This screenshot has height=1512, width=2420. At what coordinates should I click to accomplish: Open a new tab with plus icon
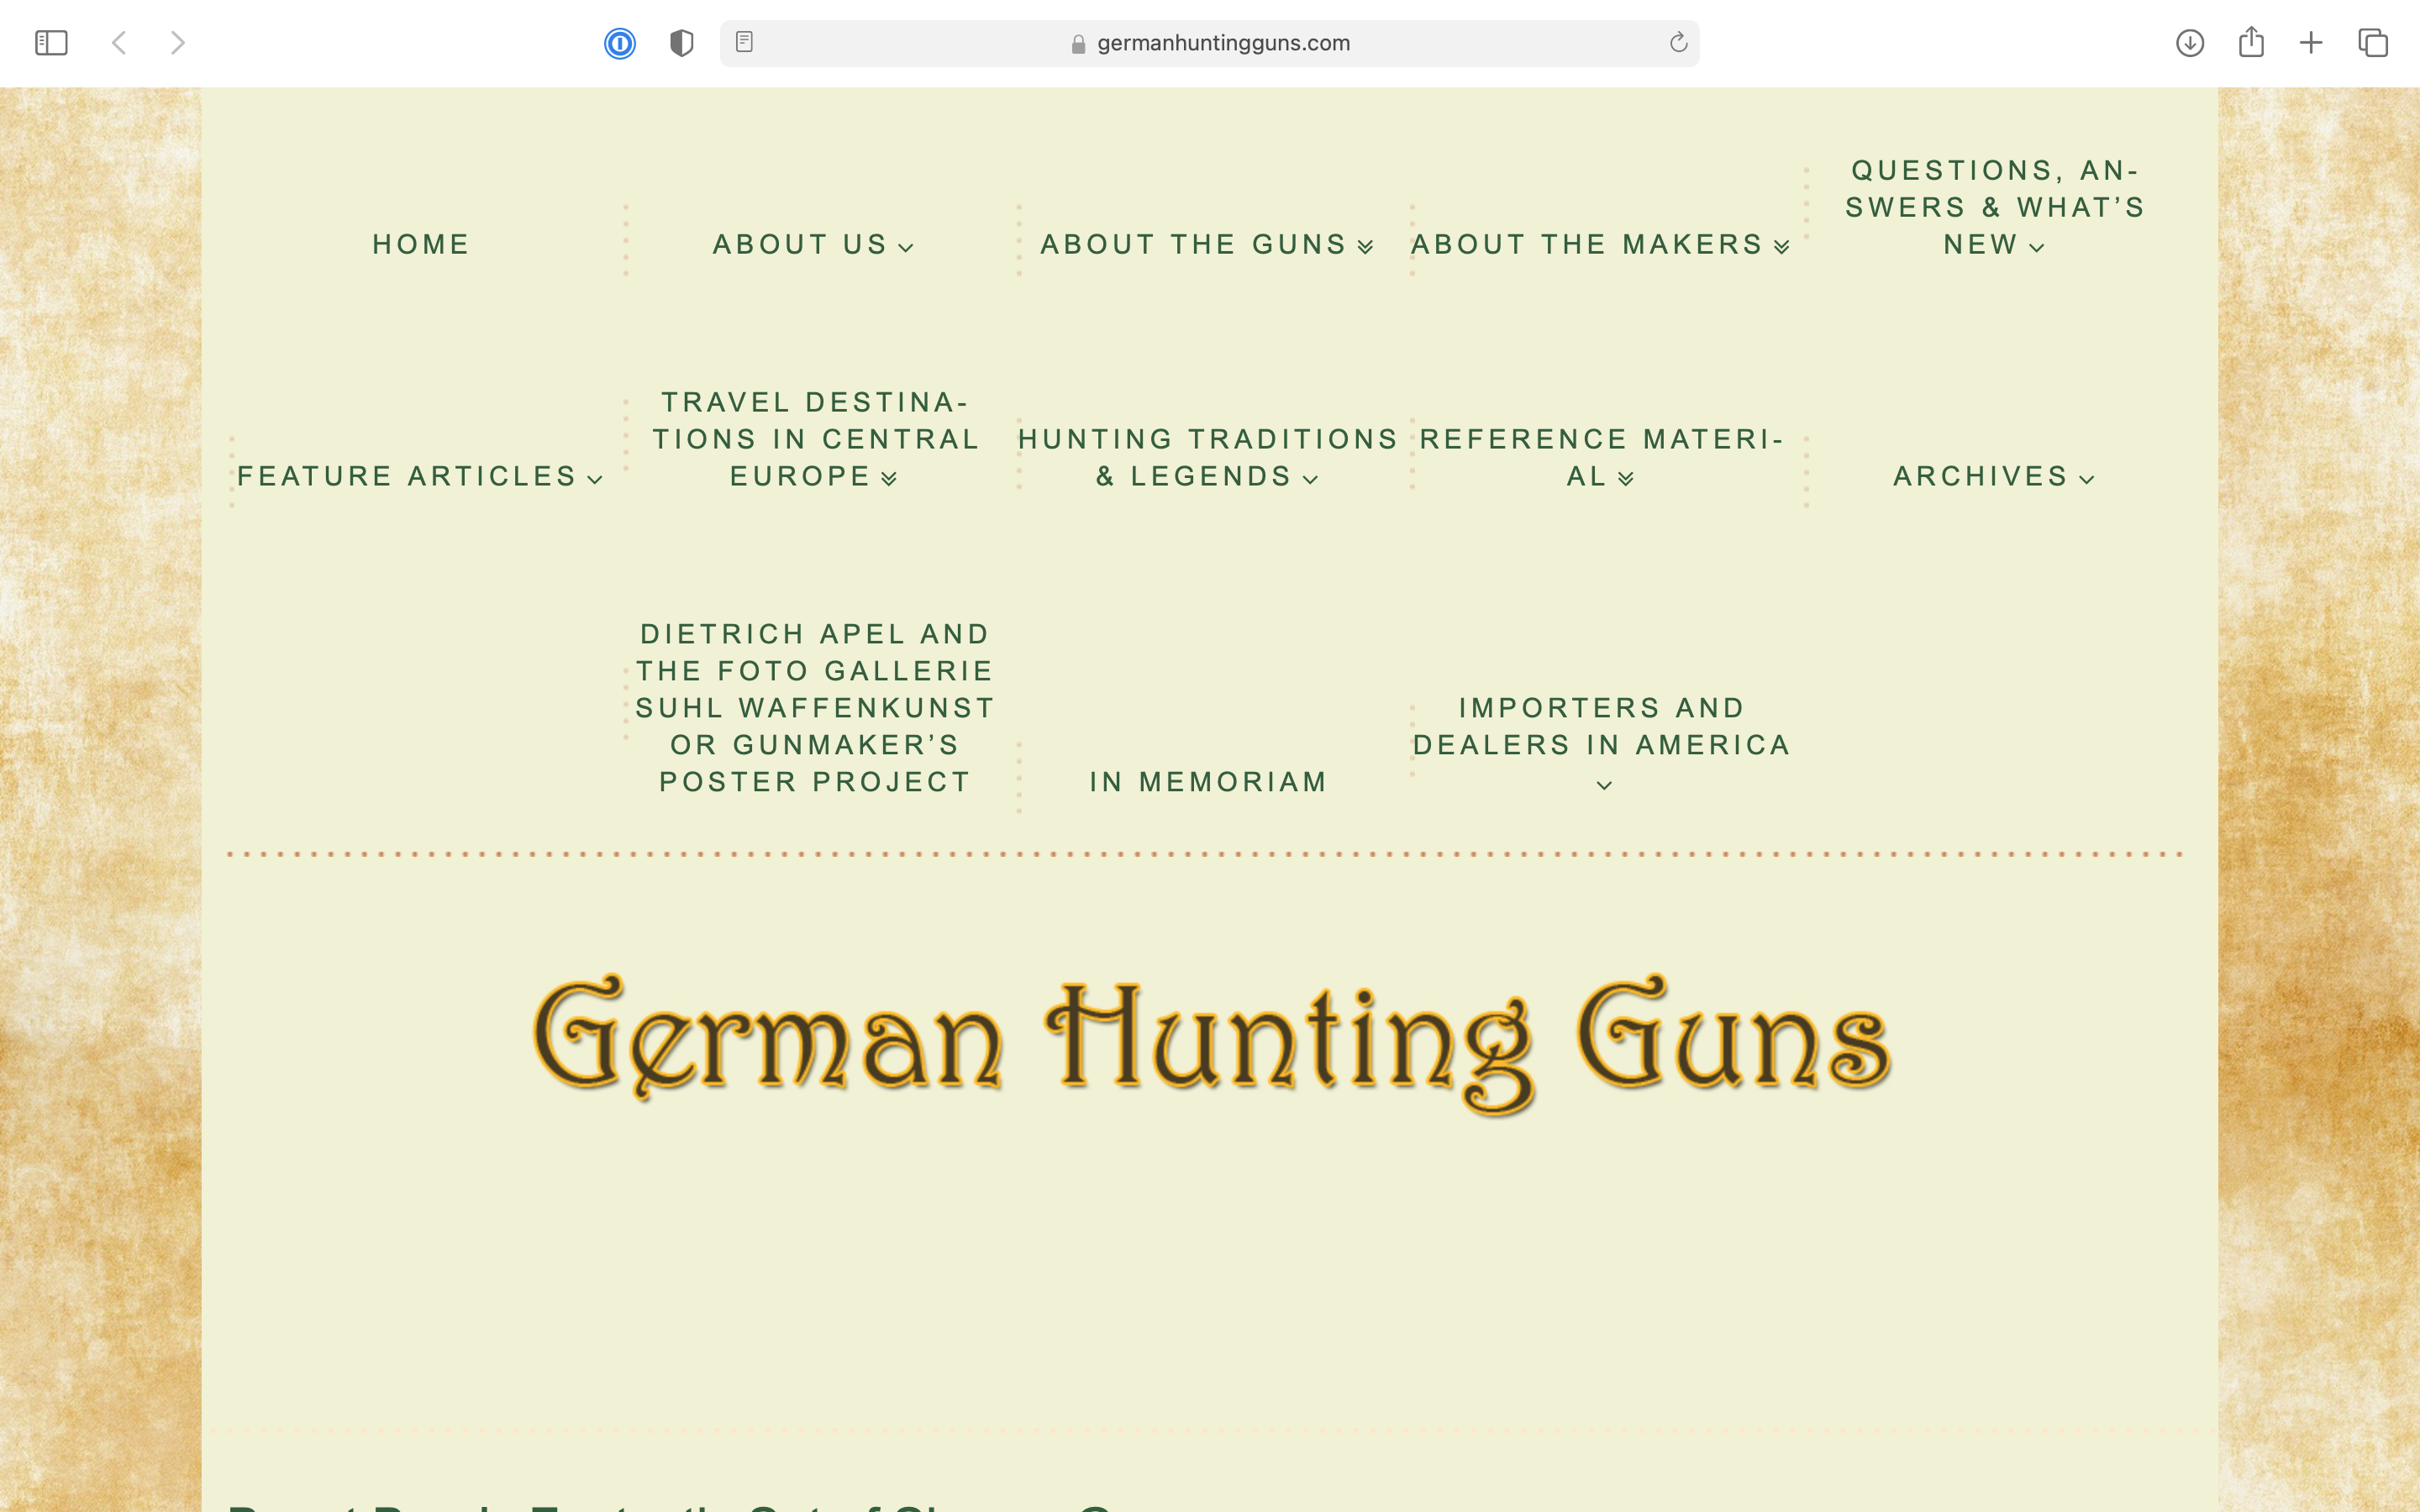point(2311,43)
